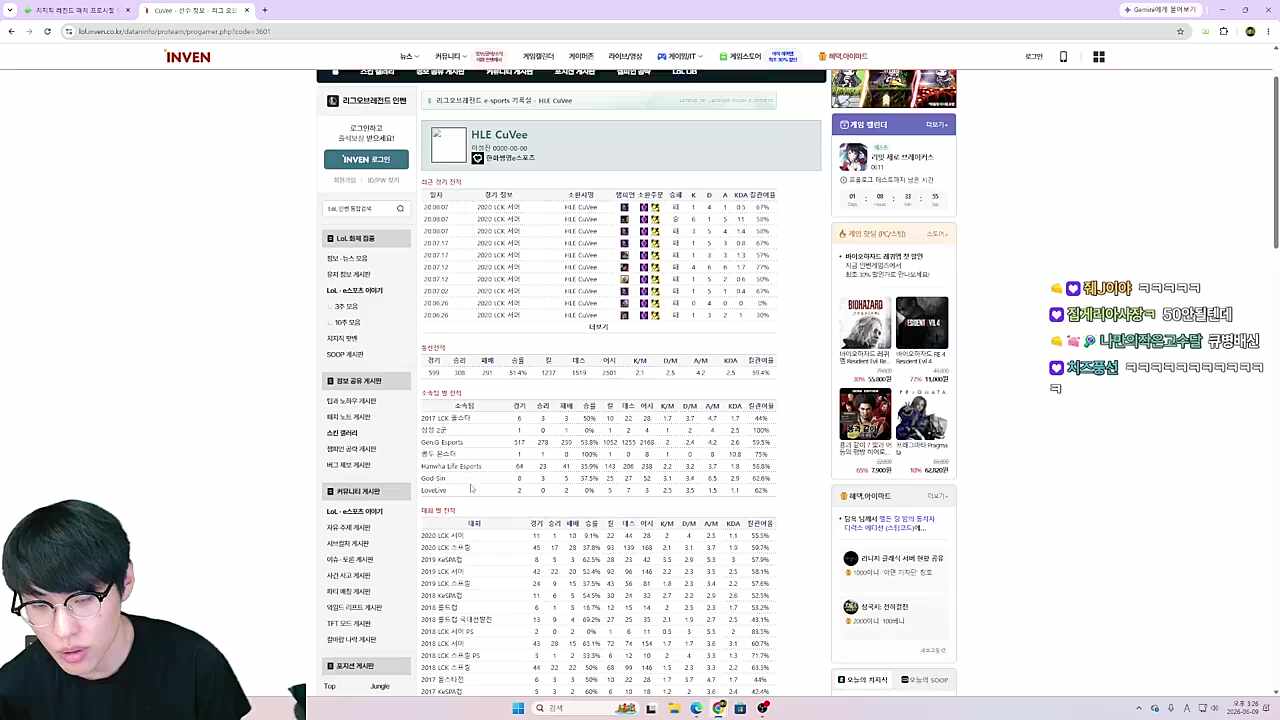Open Microsoft Edge from the taskbar
Screen dimensions: 1280x720
point(696,708)
